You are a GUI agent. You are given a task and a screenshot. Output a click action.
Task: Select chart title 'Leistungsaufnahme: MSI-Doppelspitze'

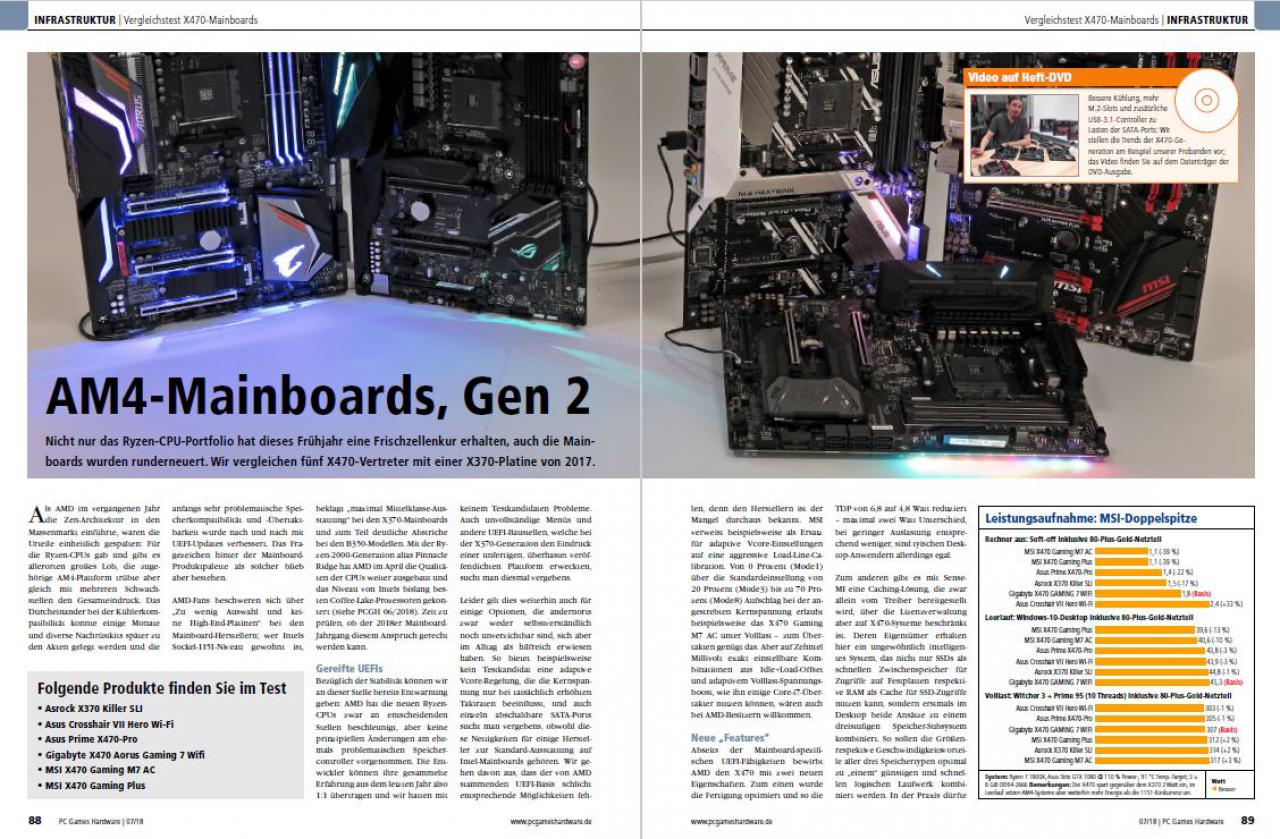tap(1091, 519)
